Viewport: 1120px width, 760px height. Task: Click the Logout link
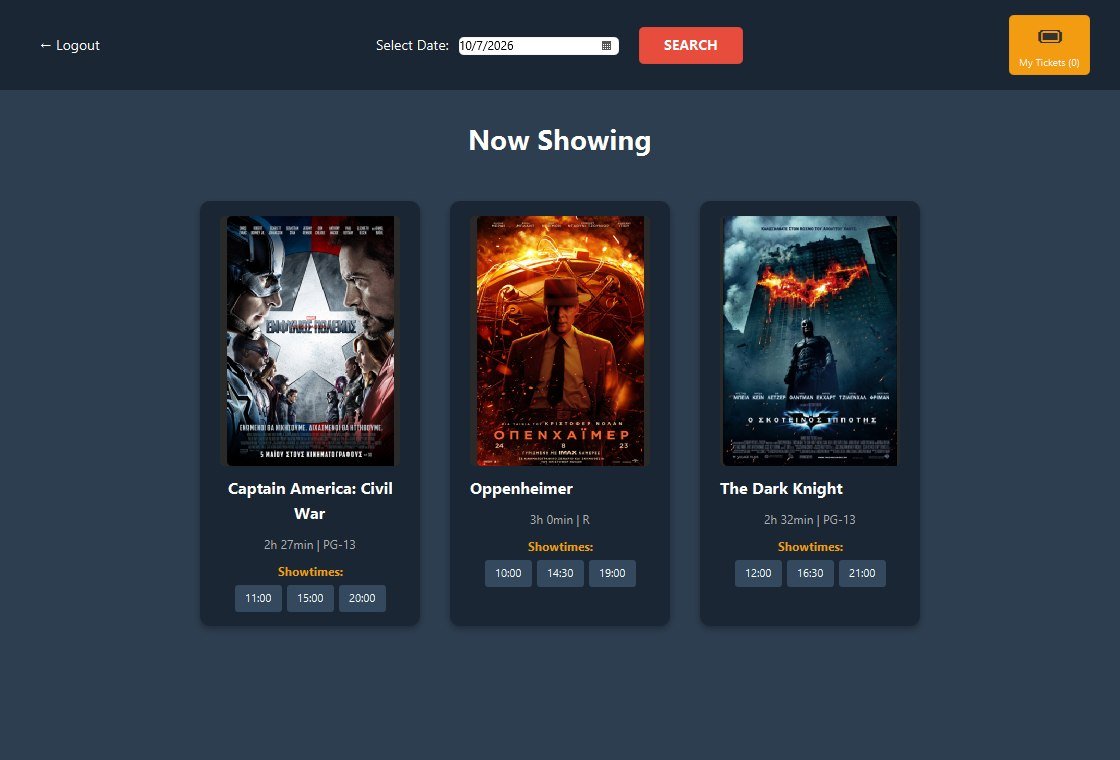click(x=69, y=46)
